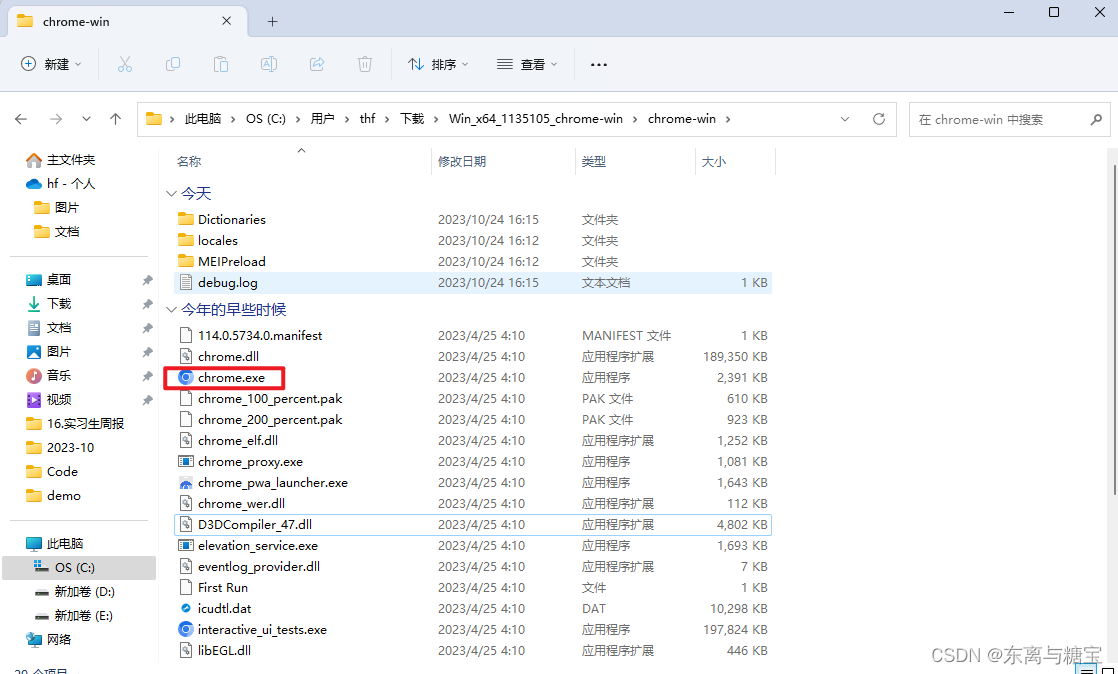This screenshot has width=1118, height=674.
Task: Go forward with the right arrow
Action: 56,119
